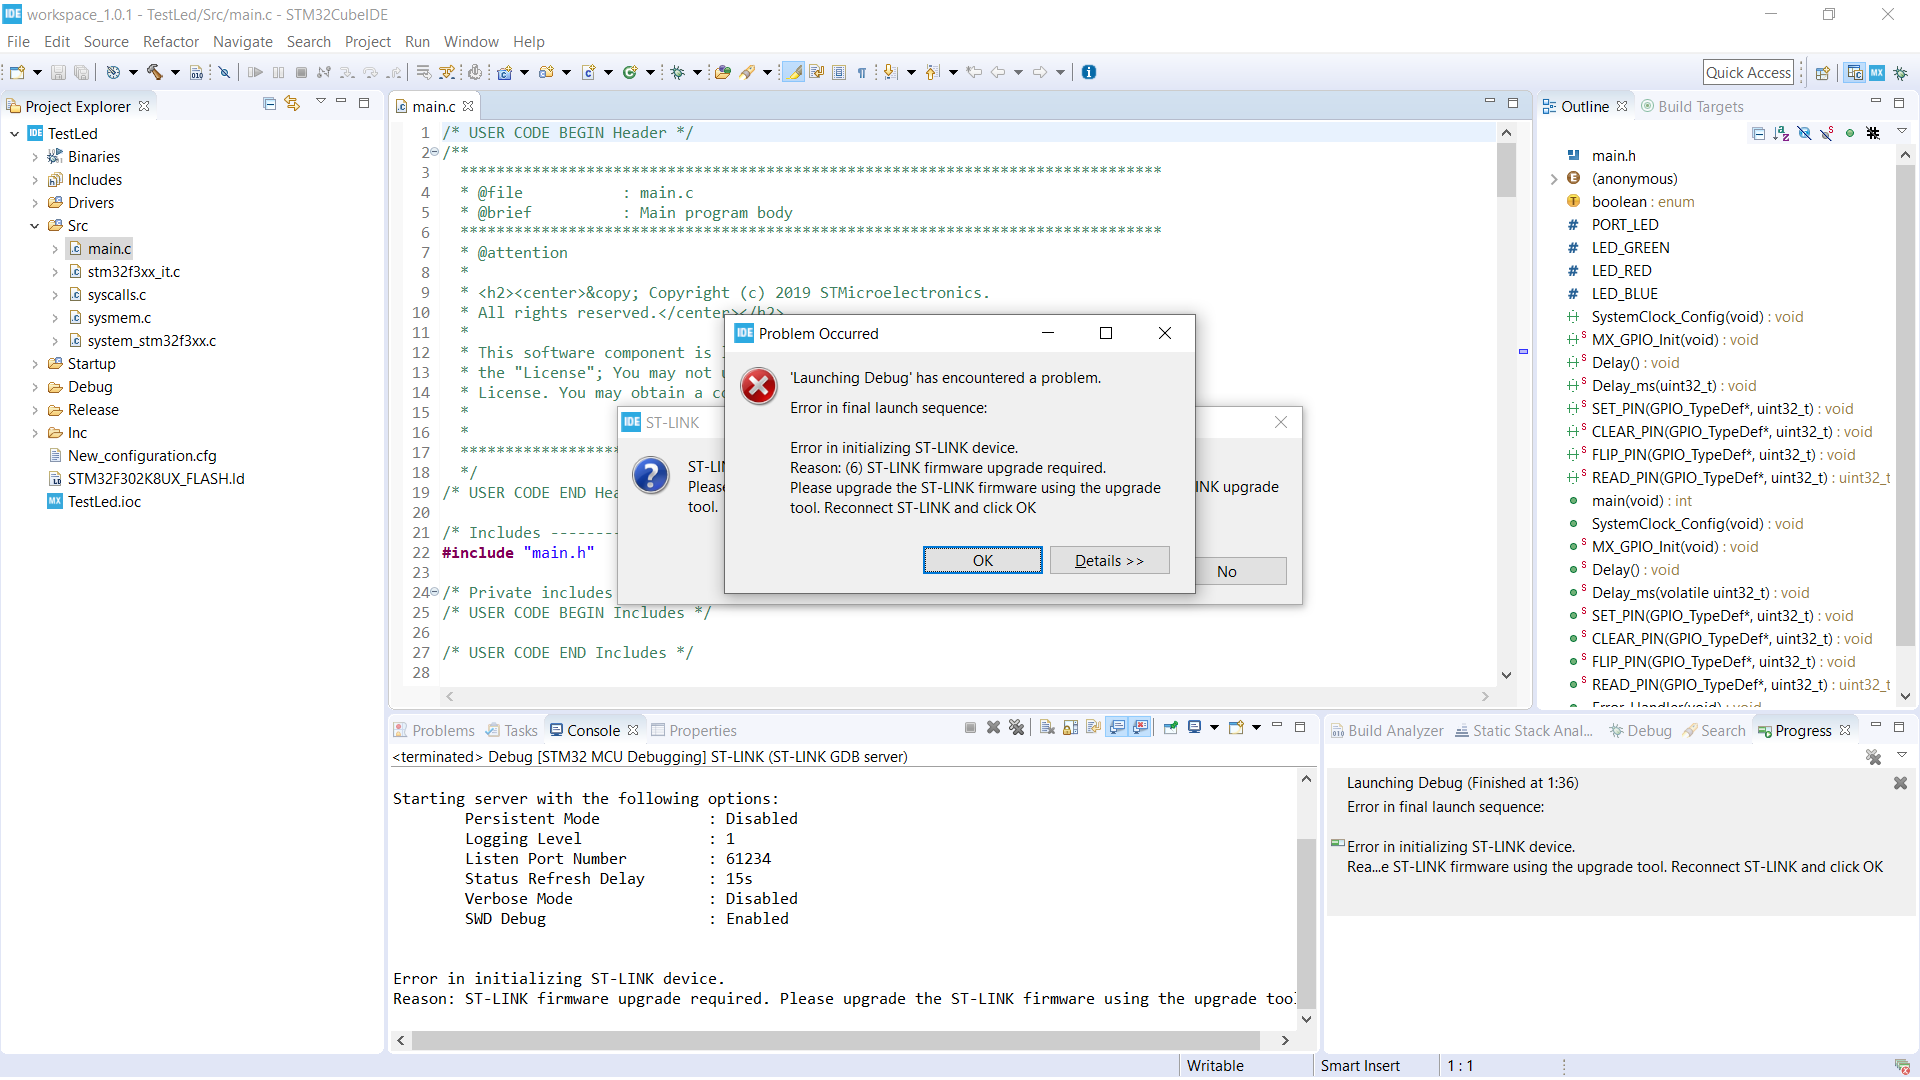Viewport: 1920px width, 1080px height.
Task: Collapse the Src folder node
Action: coord(35,226)
